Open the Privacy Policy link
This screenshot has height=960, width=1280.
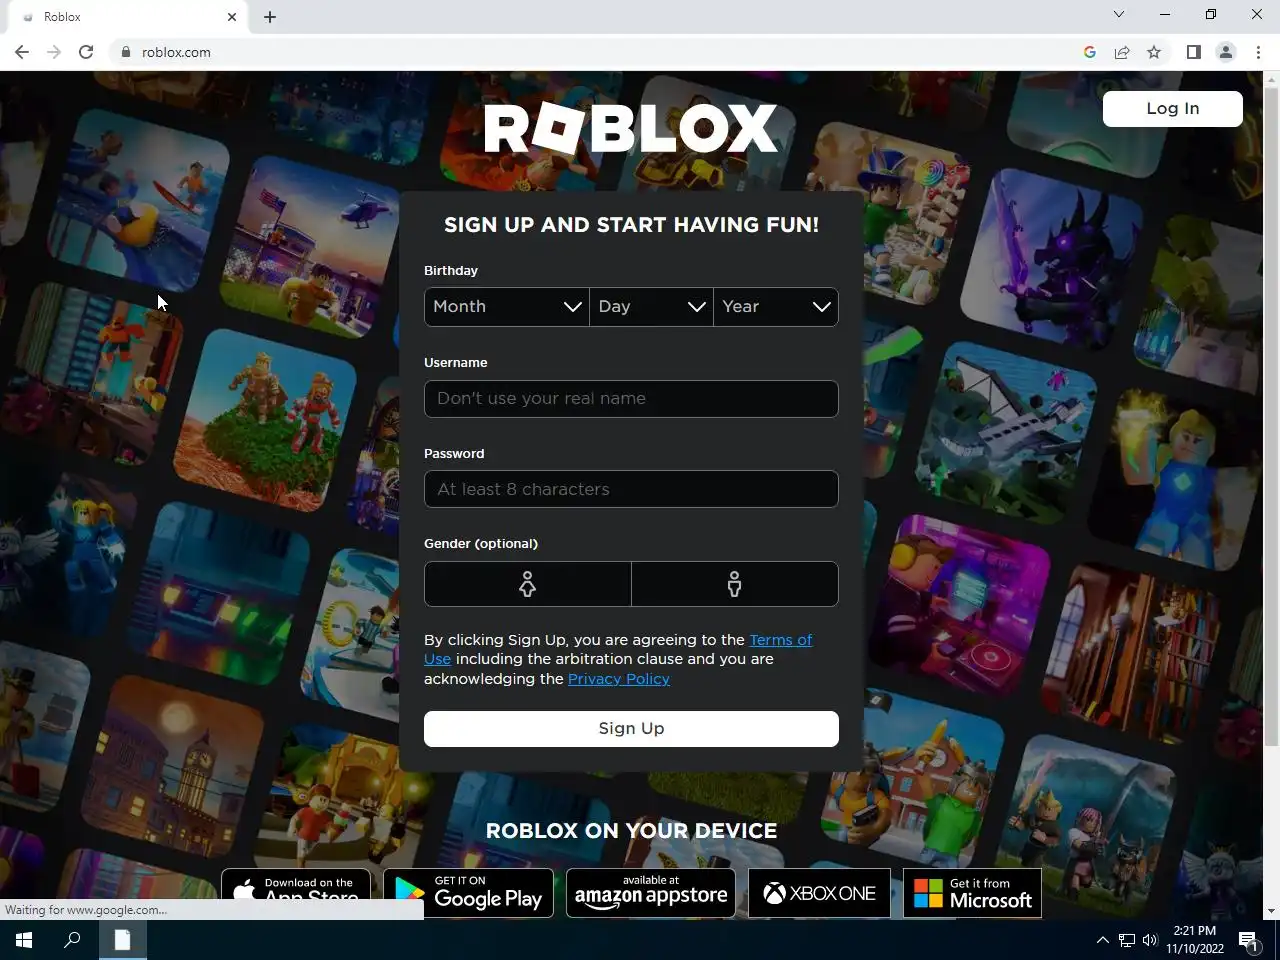pos(619,679)
